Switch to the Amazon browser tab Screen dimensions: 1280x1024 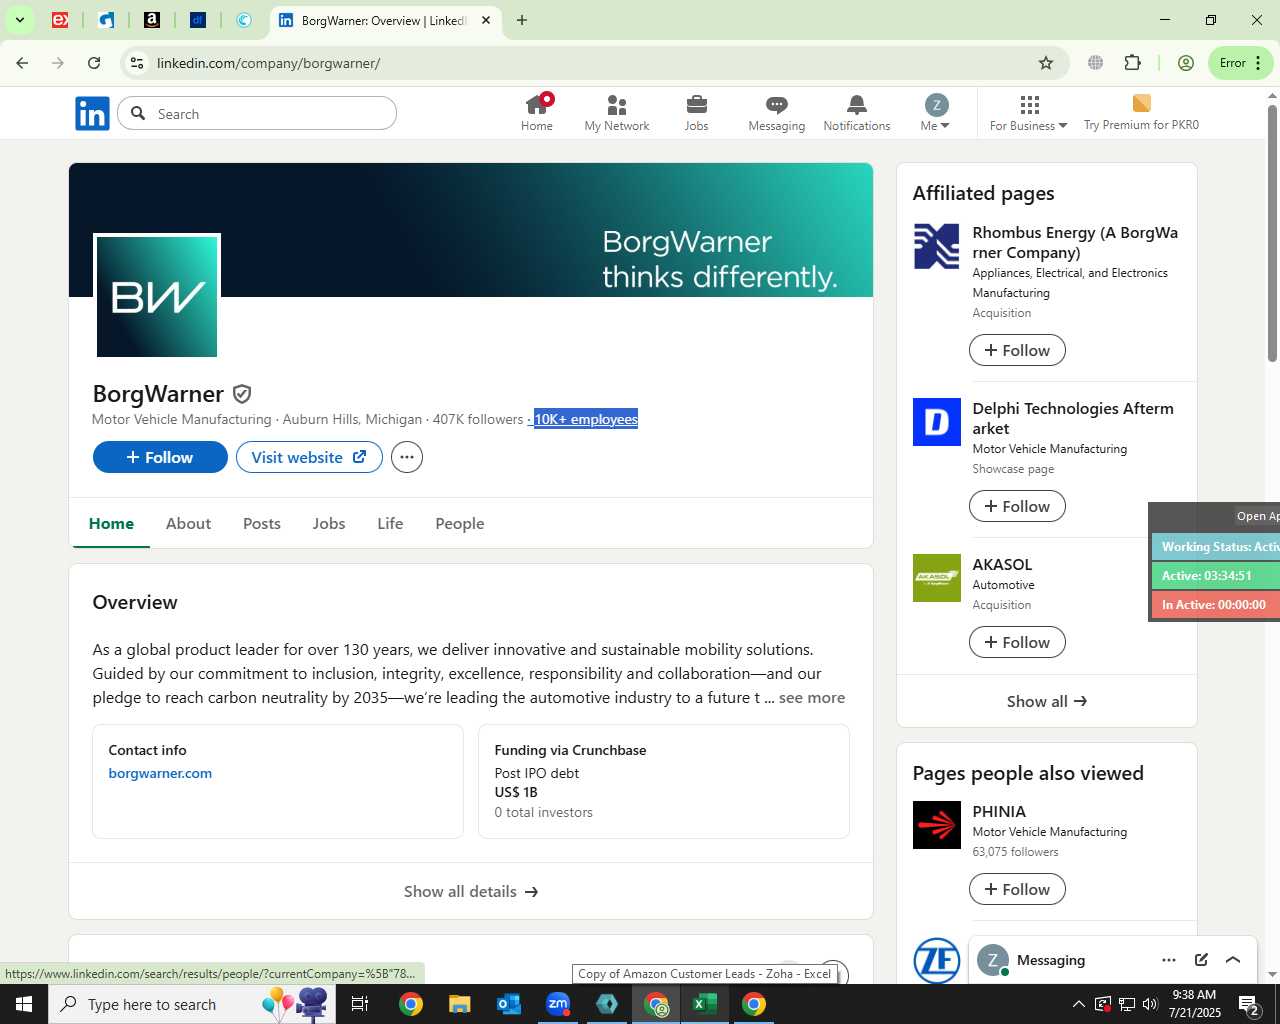(152, 20)
